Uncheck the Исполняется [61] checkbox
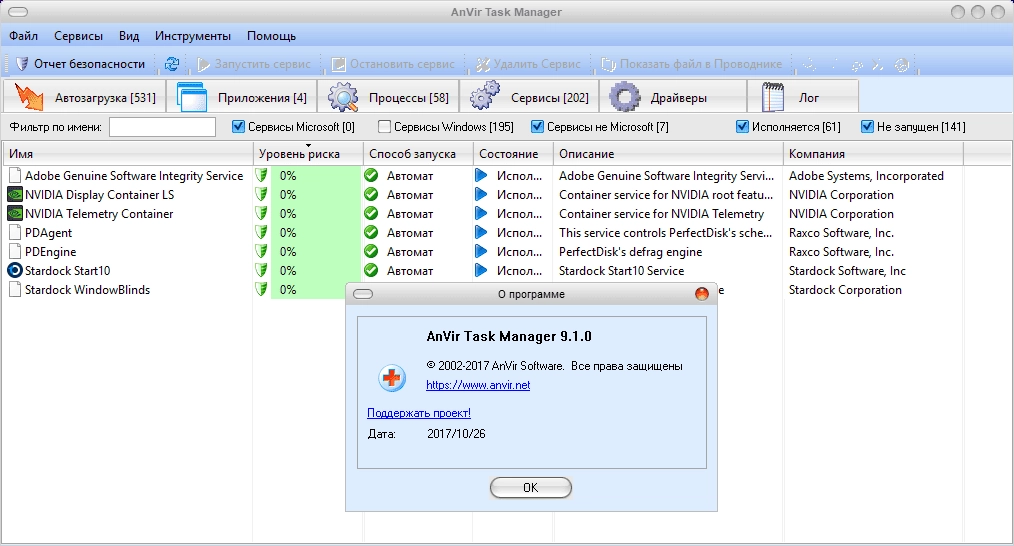The height and width of the screenshot is (546, 1014). pyautogui.click(x=742, y=127)
